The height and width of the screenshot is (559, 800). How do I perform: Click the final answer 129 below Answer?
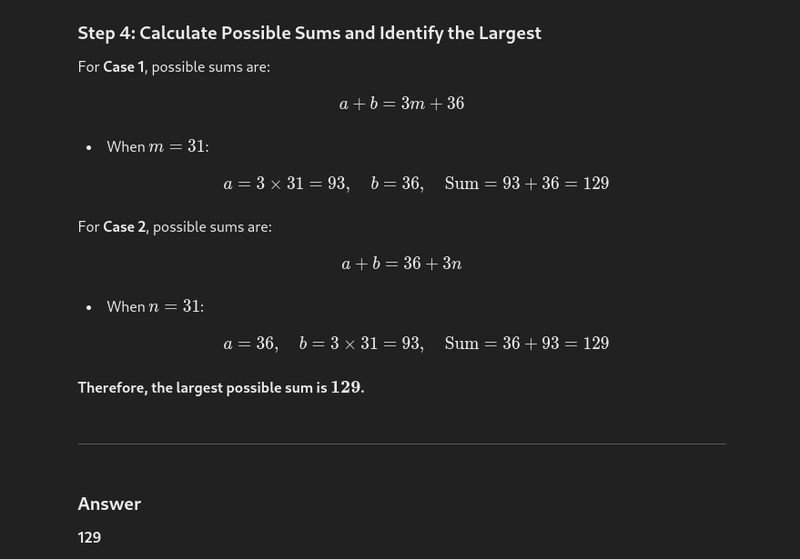89,538
